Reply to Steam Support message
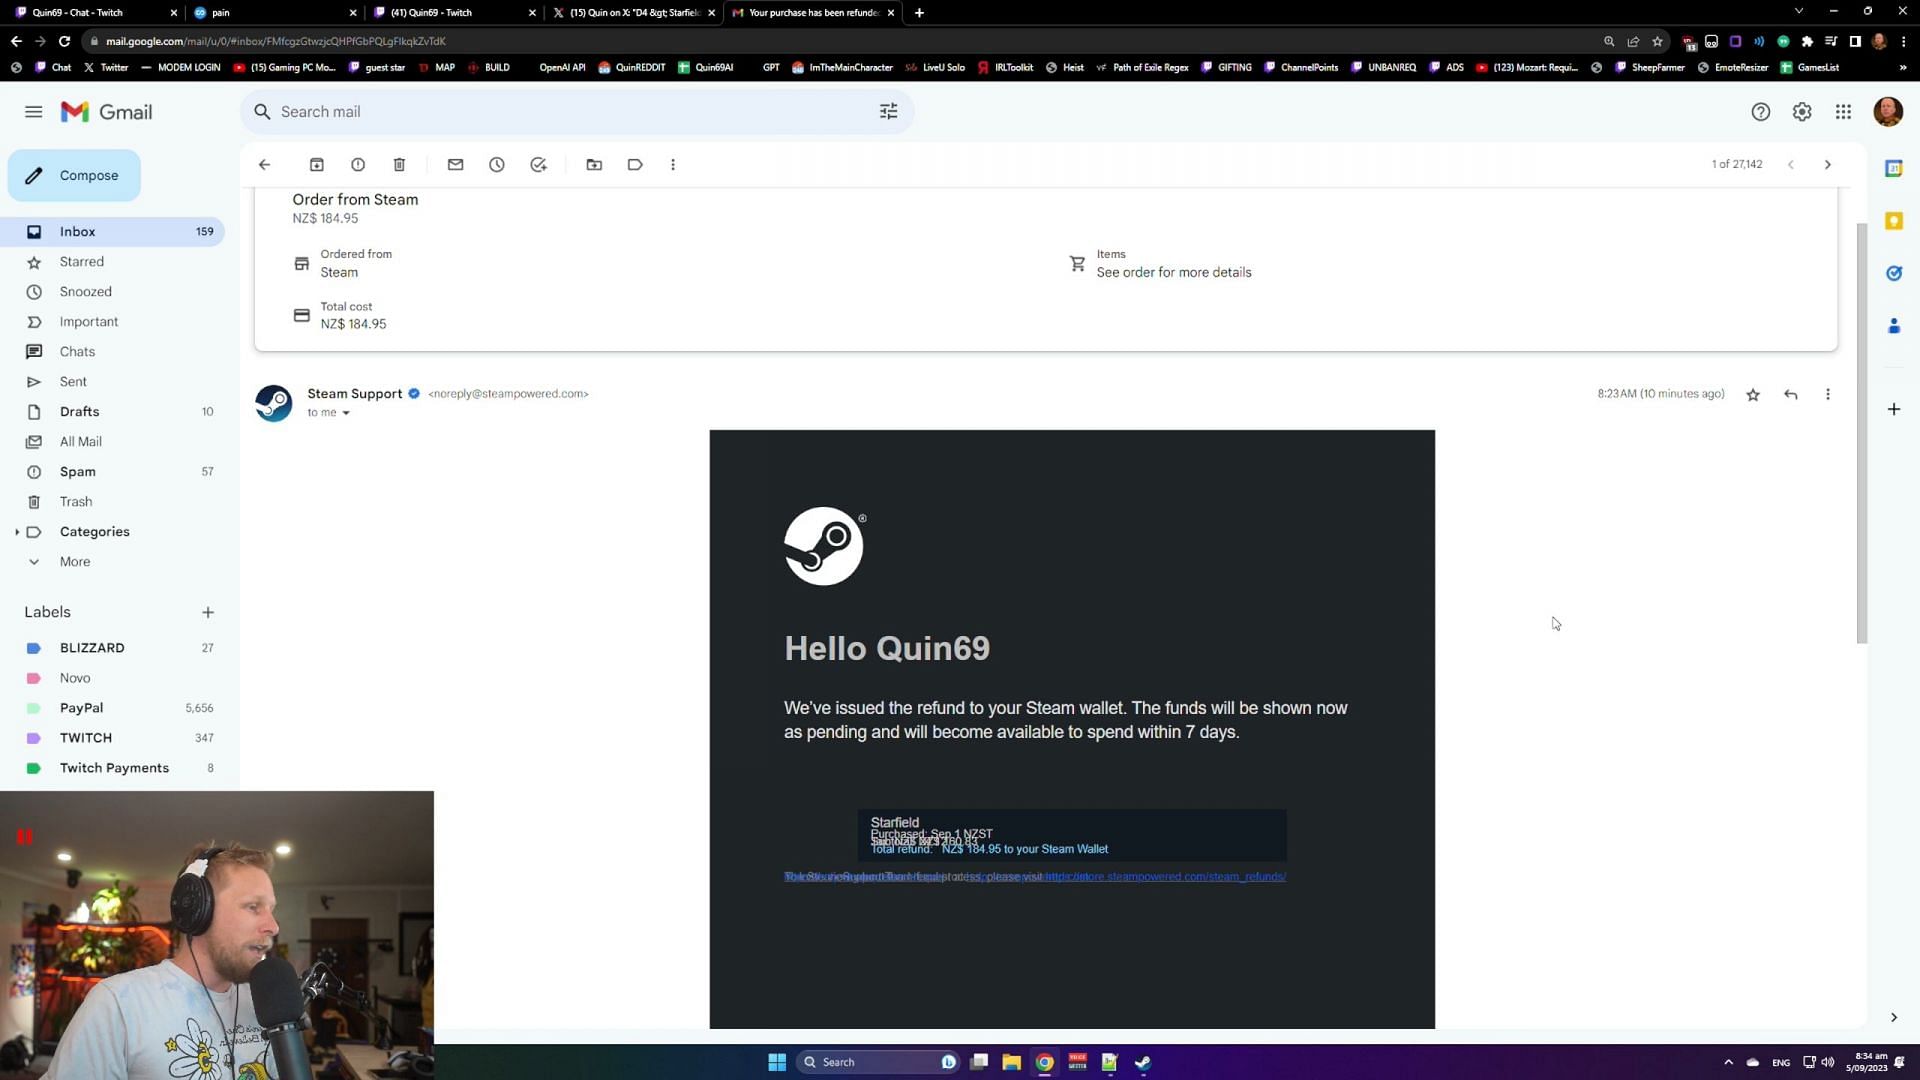Image resolution: width=1920 pixels, height=1080 pixels. coord(1790,395)
